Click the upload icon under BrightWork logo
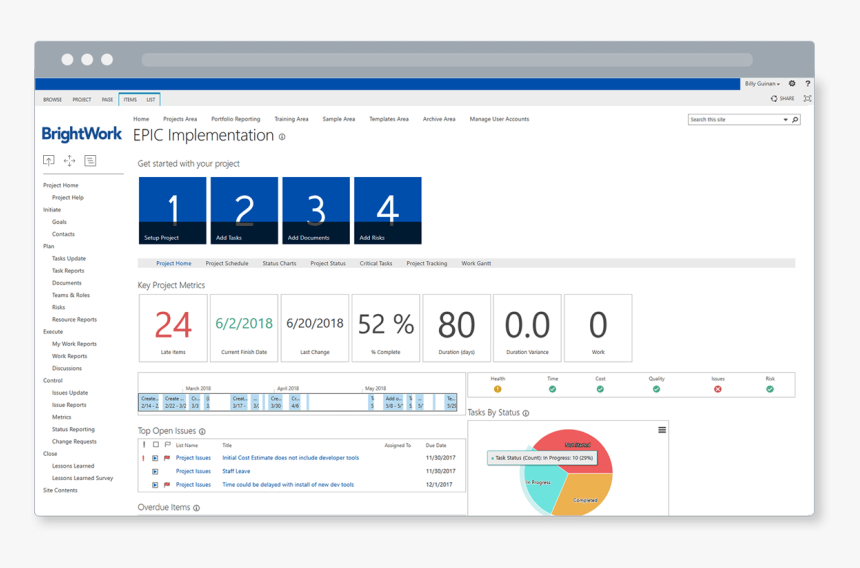Viewport: 860px width, 568px height. coord(49,161)
